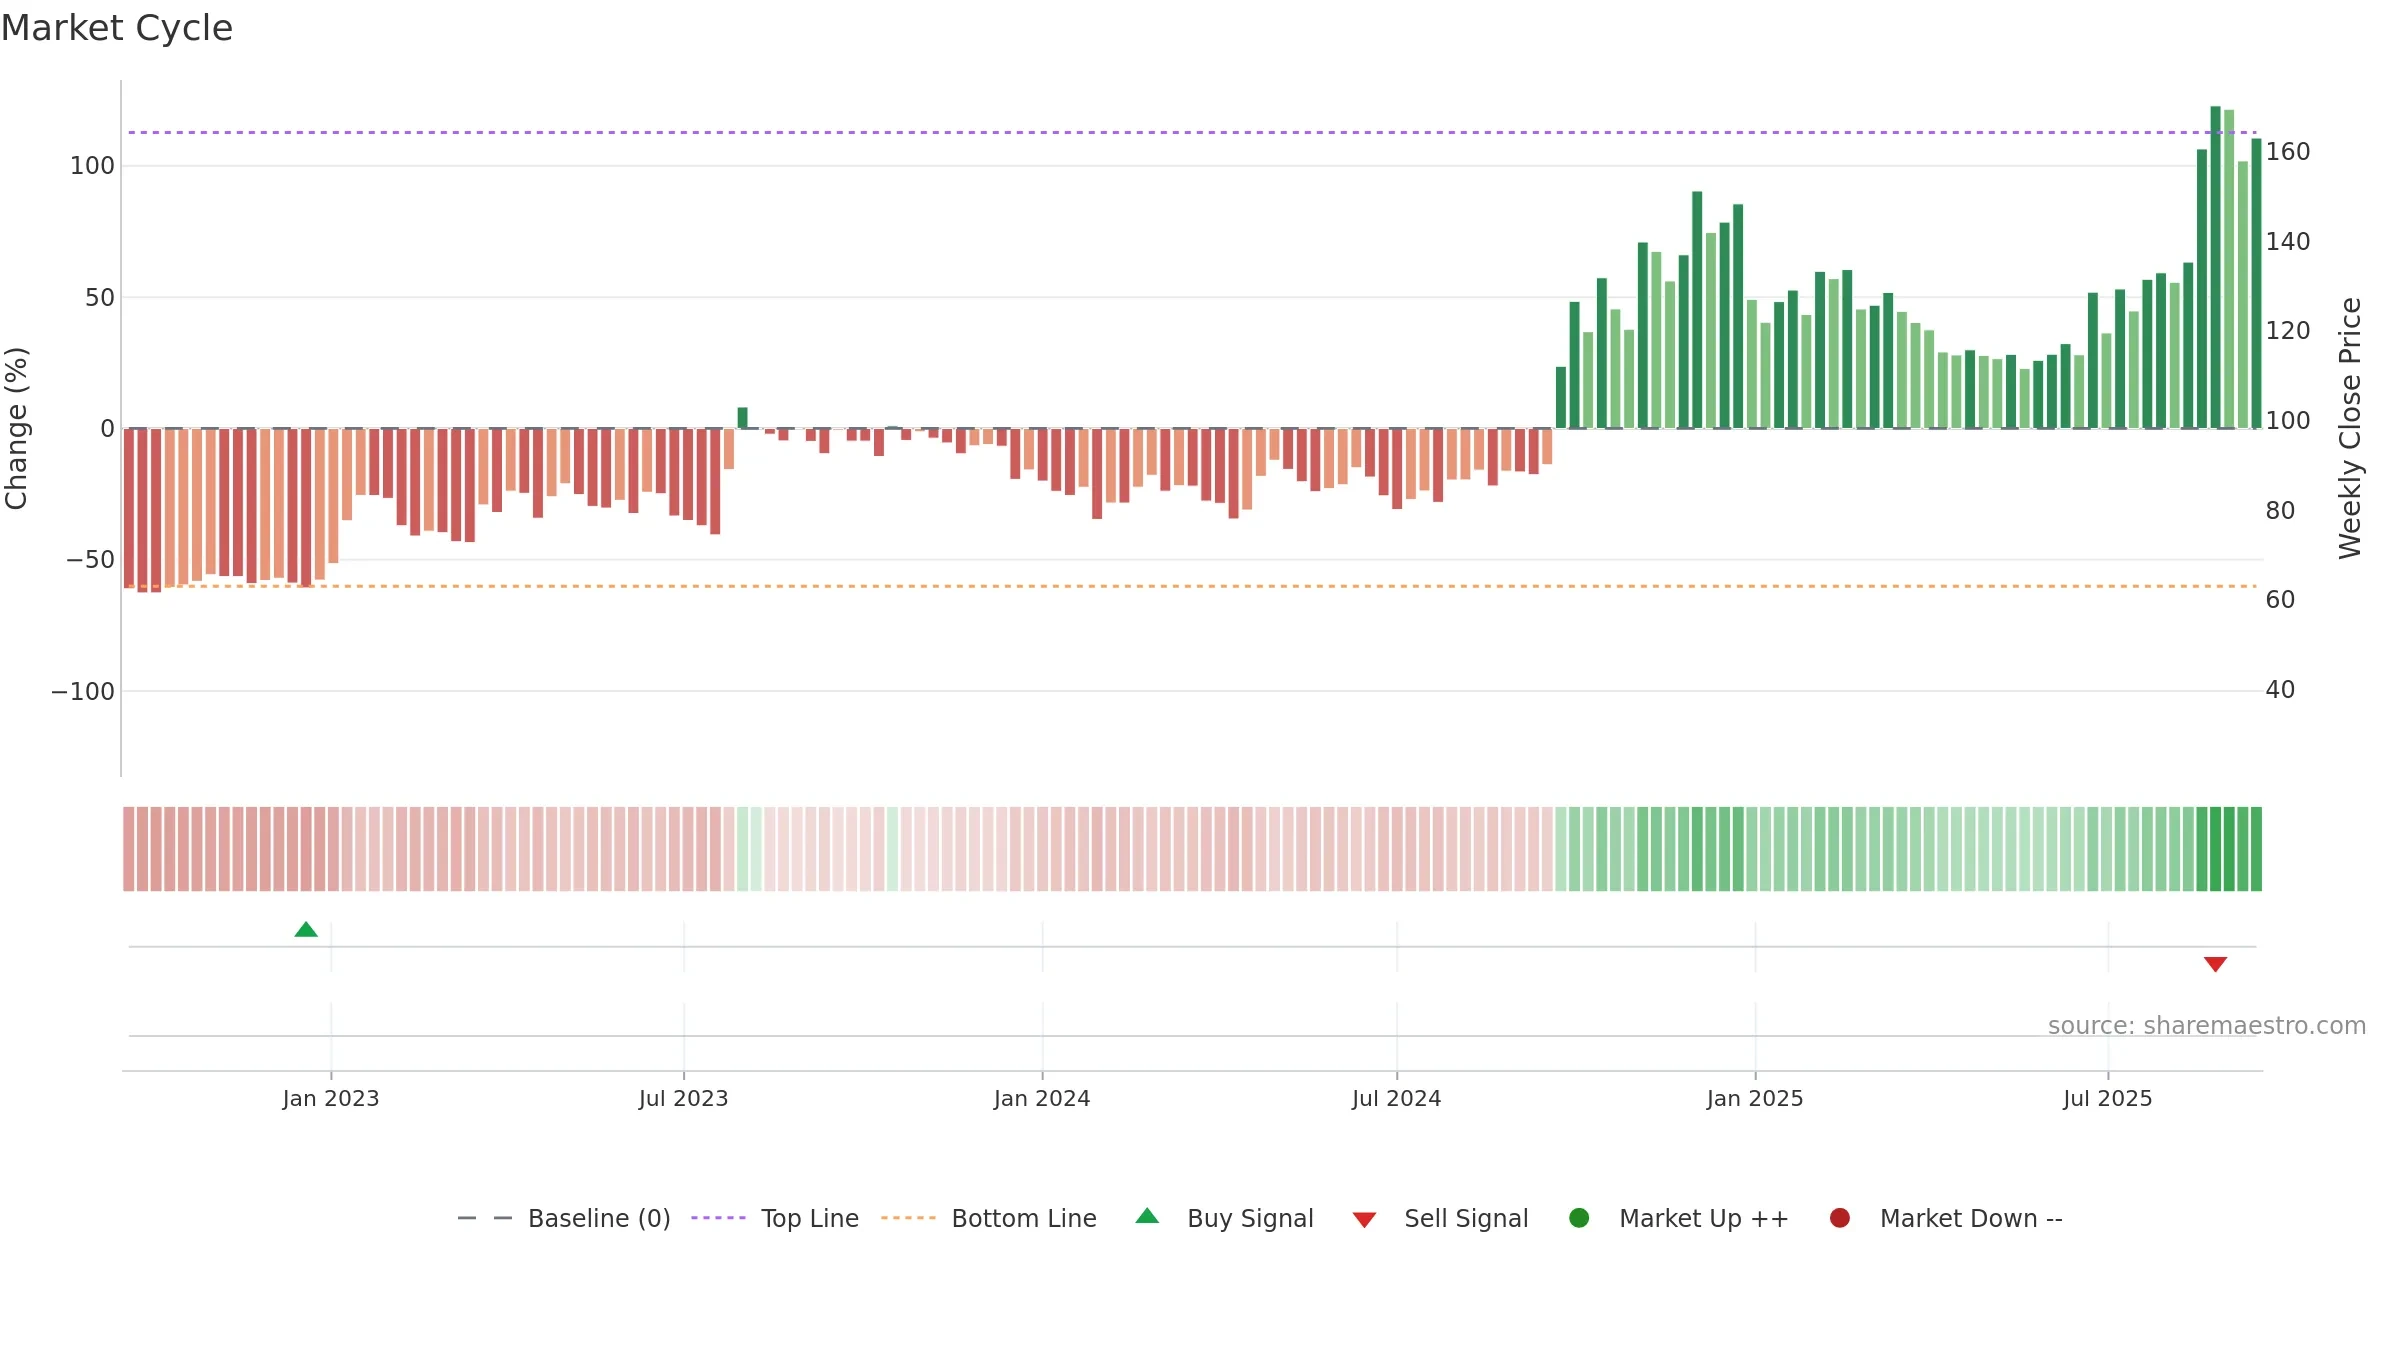The image size is (2400, 1350).
Task: Click the Jan 2023 axis label
Action: coord(331,1098)
